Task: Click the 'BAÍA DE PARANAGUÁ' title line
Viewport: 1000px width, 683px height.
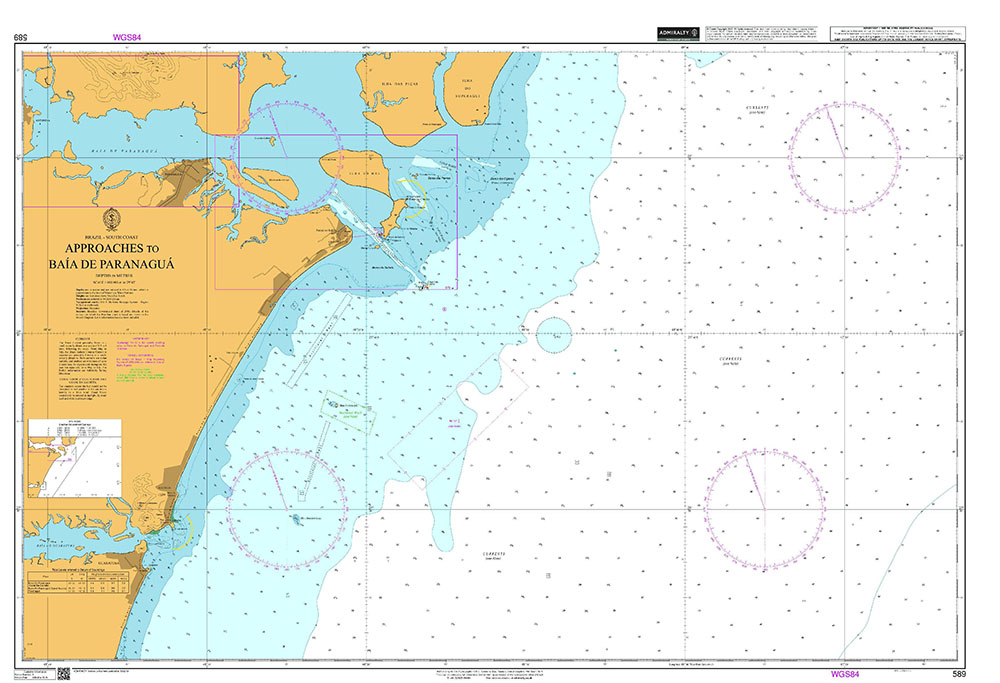Action: pyautogui.click(x=112, y=264)
